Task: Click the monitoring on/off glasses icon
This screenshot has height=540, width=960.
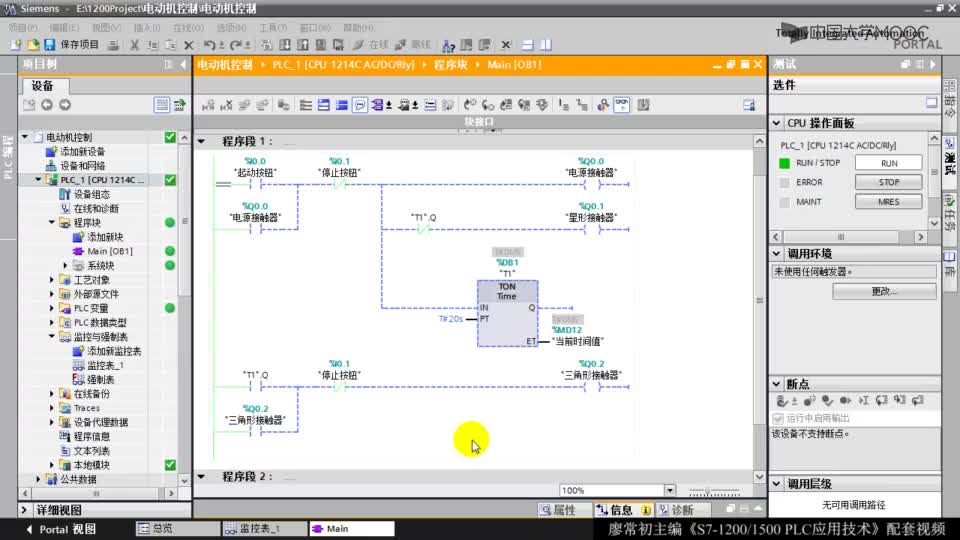Action: coord(621,105)
